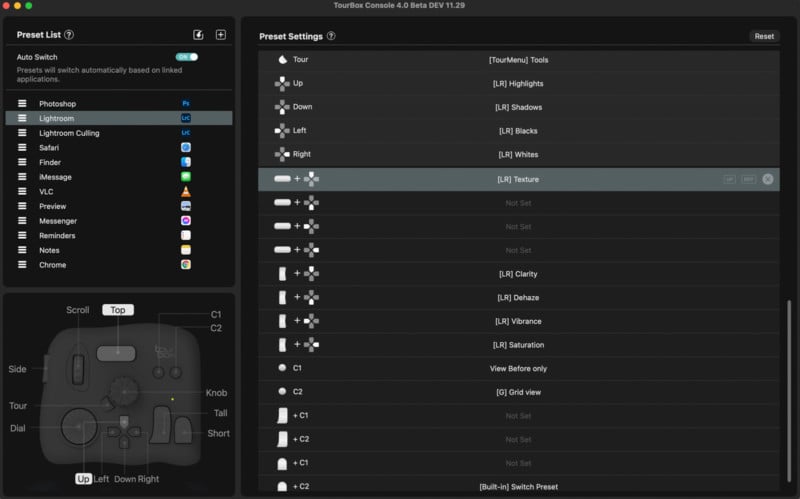Click the drag handle icon beside Photoshop
The height and width of the screenshot is (499, 800).
coord(22,104)
